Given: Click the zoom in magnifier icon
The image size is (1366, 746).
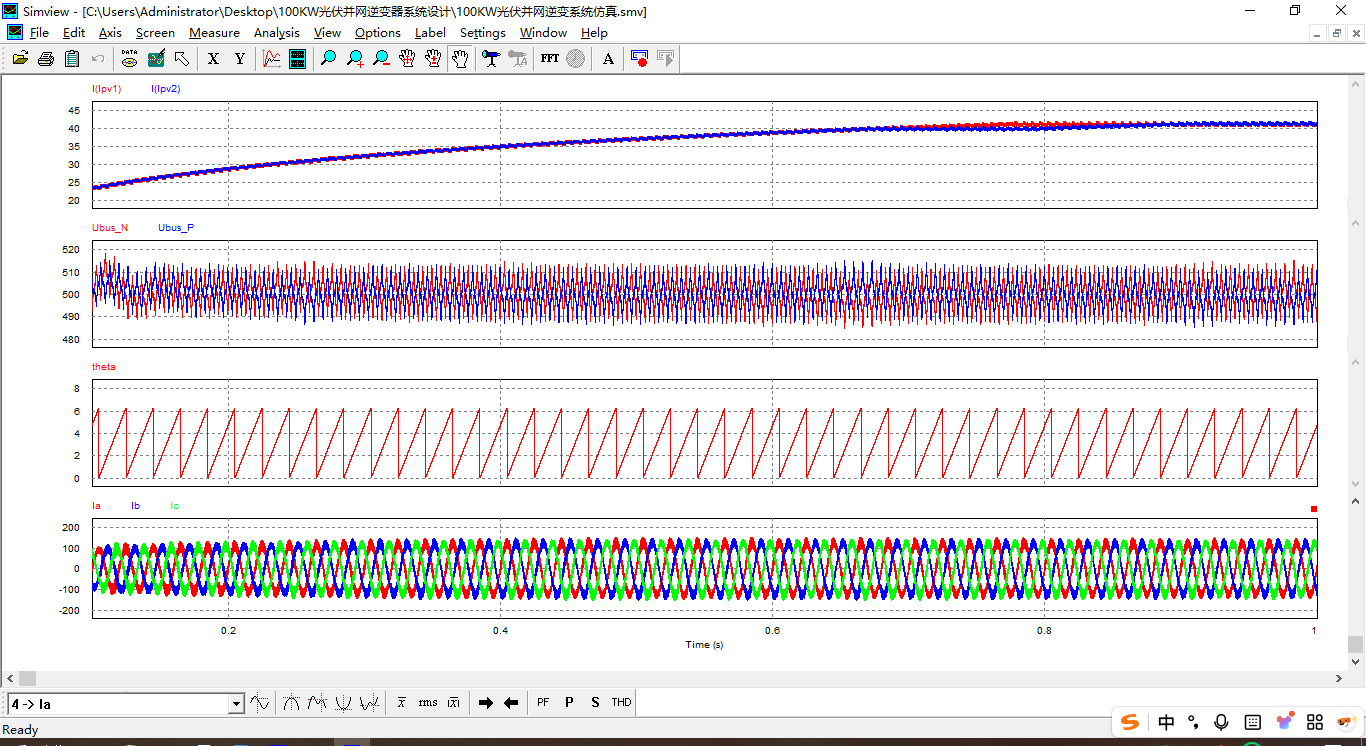Looking at the screenshot, I should click(x=355, y=59).
